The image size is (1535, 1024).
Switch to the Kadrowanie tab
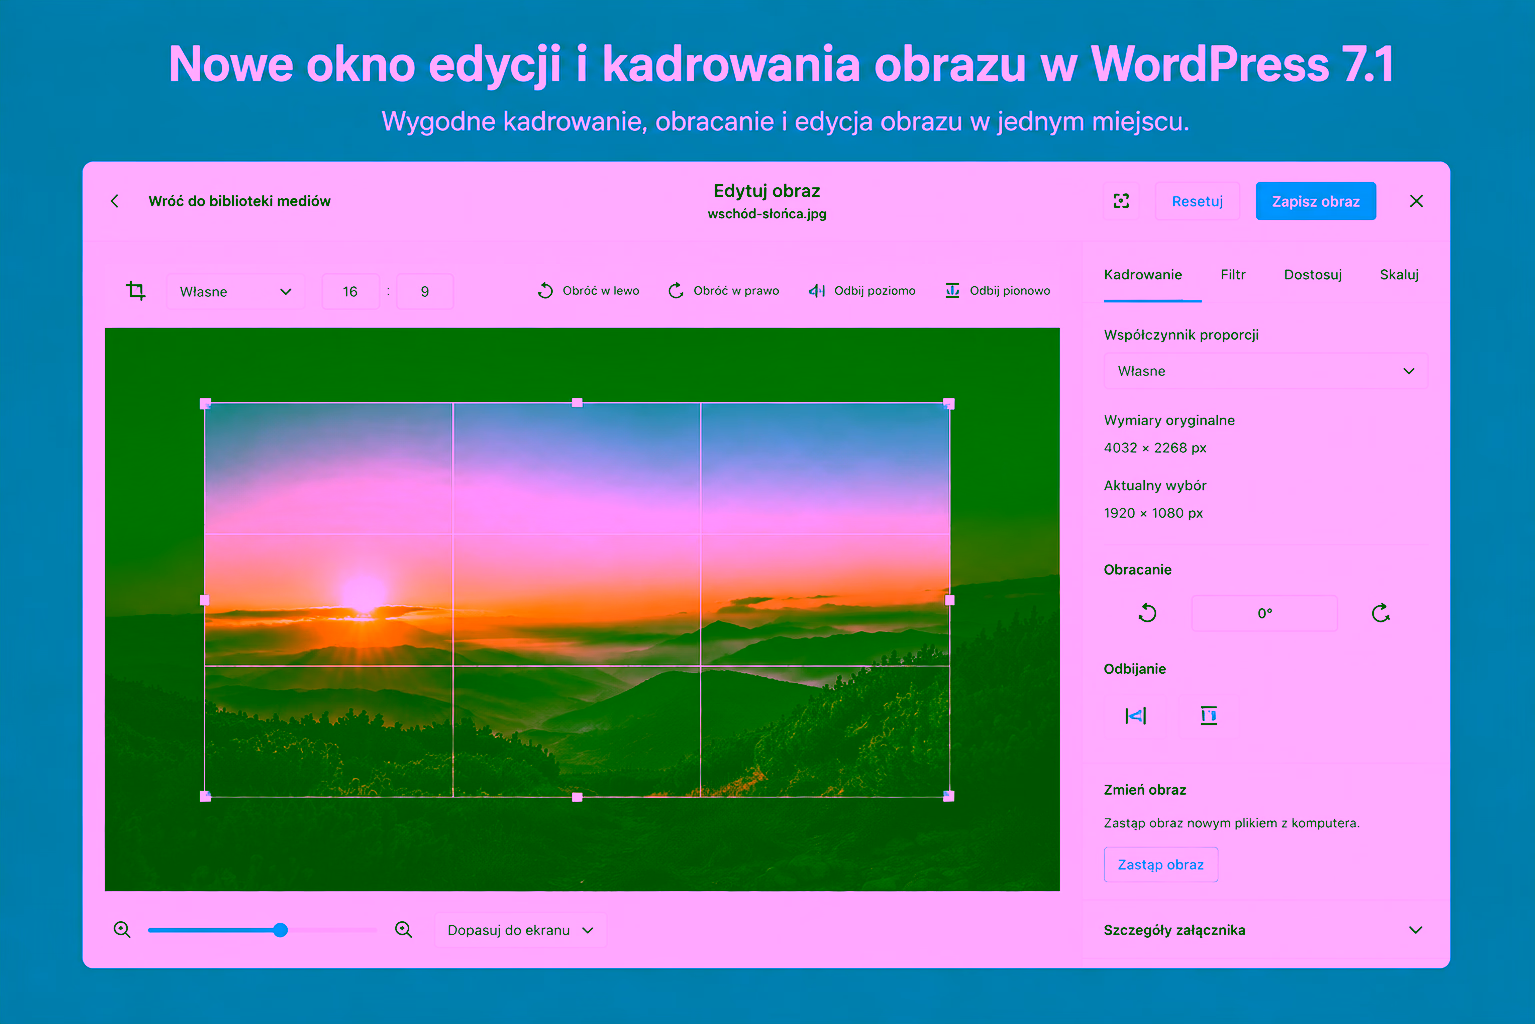tap(1143, 274)
